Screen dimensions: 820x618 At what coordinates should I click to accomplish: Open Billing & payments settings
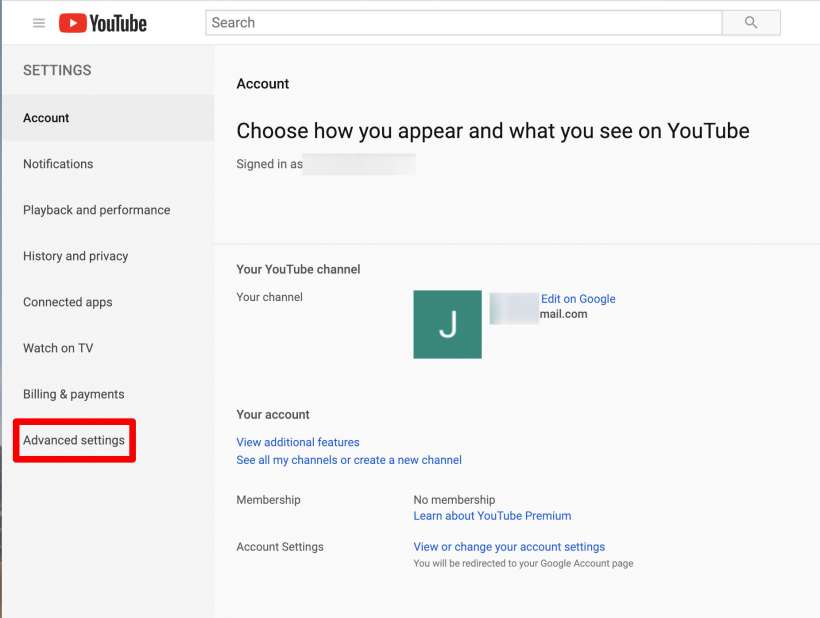click(x=74, y=394)
